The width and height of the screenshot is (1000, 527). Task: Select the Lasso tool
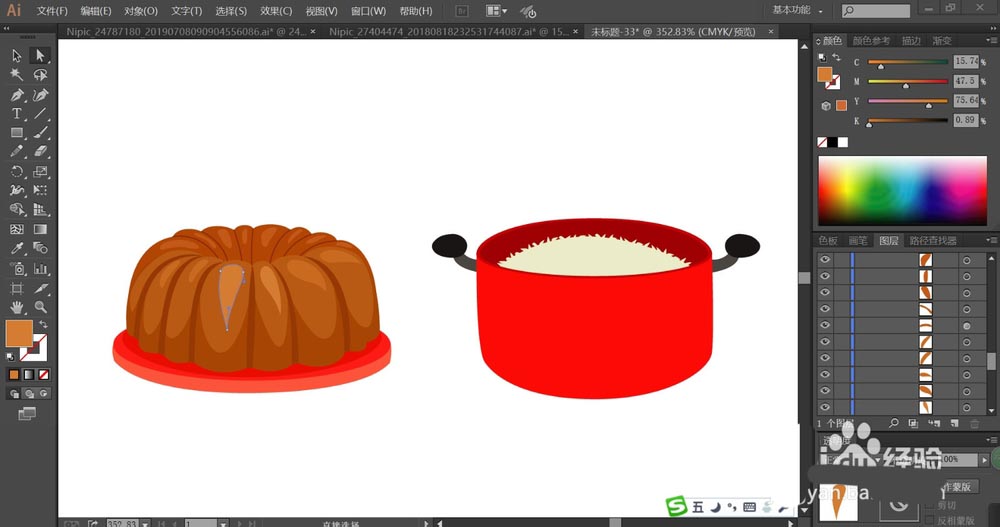tap(40, 75)
